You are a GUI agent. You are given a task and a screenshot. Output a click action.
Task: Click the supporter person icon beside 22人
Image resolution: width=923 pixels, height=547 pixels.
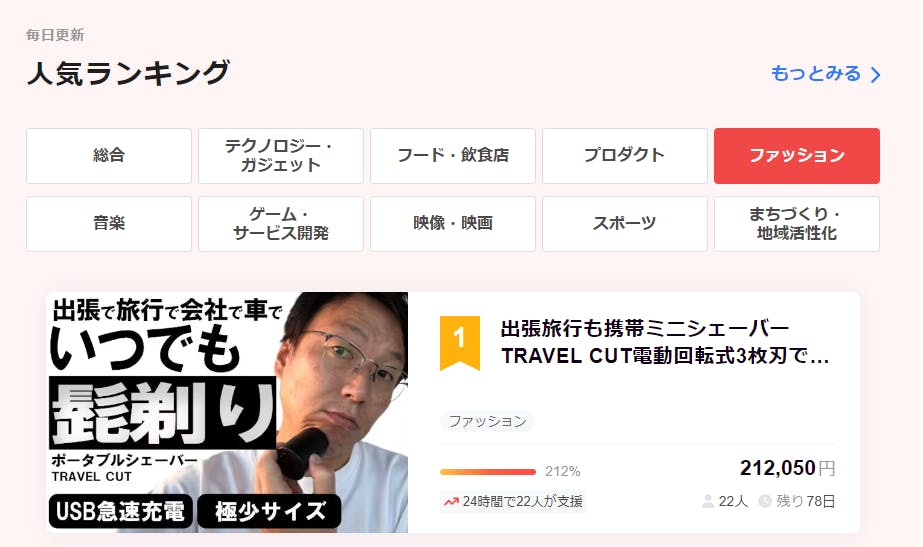point(708,501)
